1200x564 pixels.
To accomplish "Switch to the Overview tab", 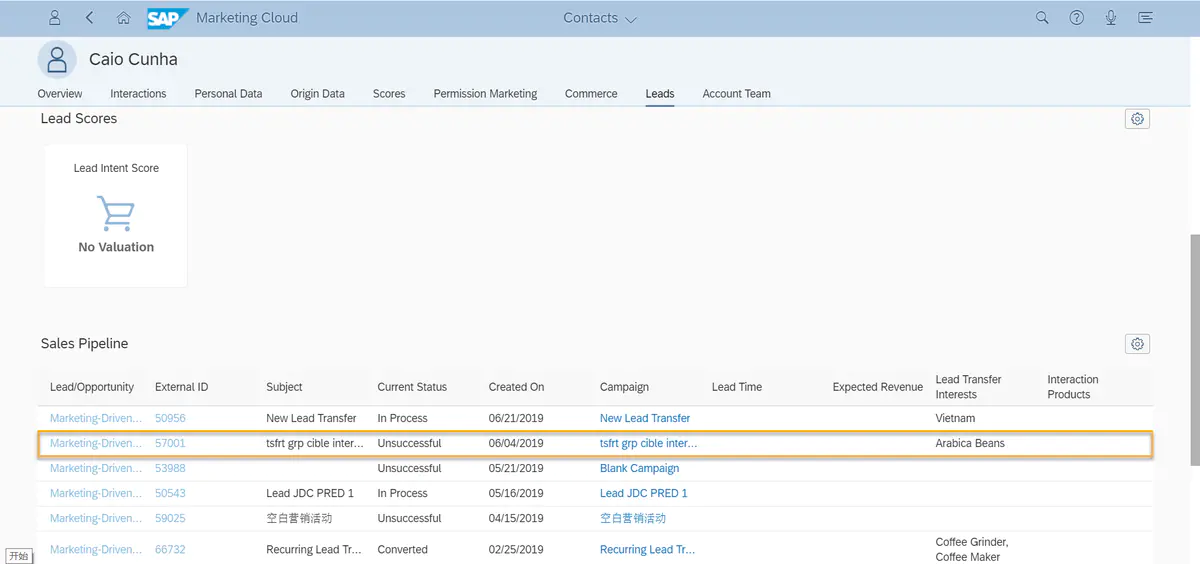I will tap(60, 94).
